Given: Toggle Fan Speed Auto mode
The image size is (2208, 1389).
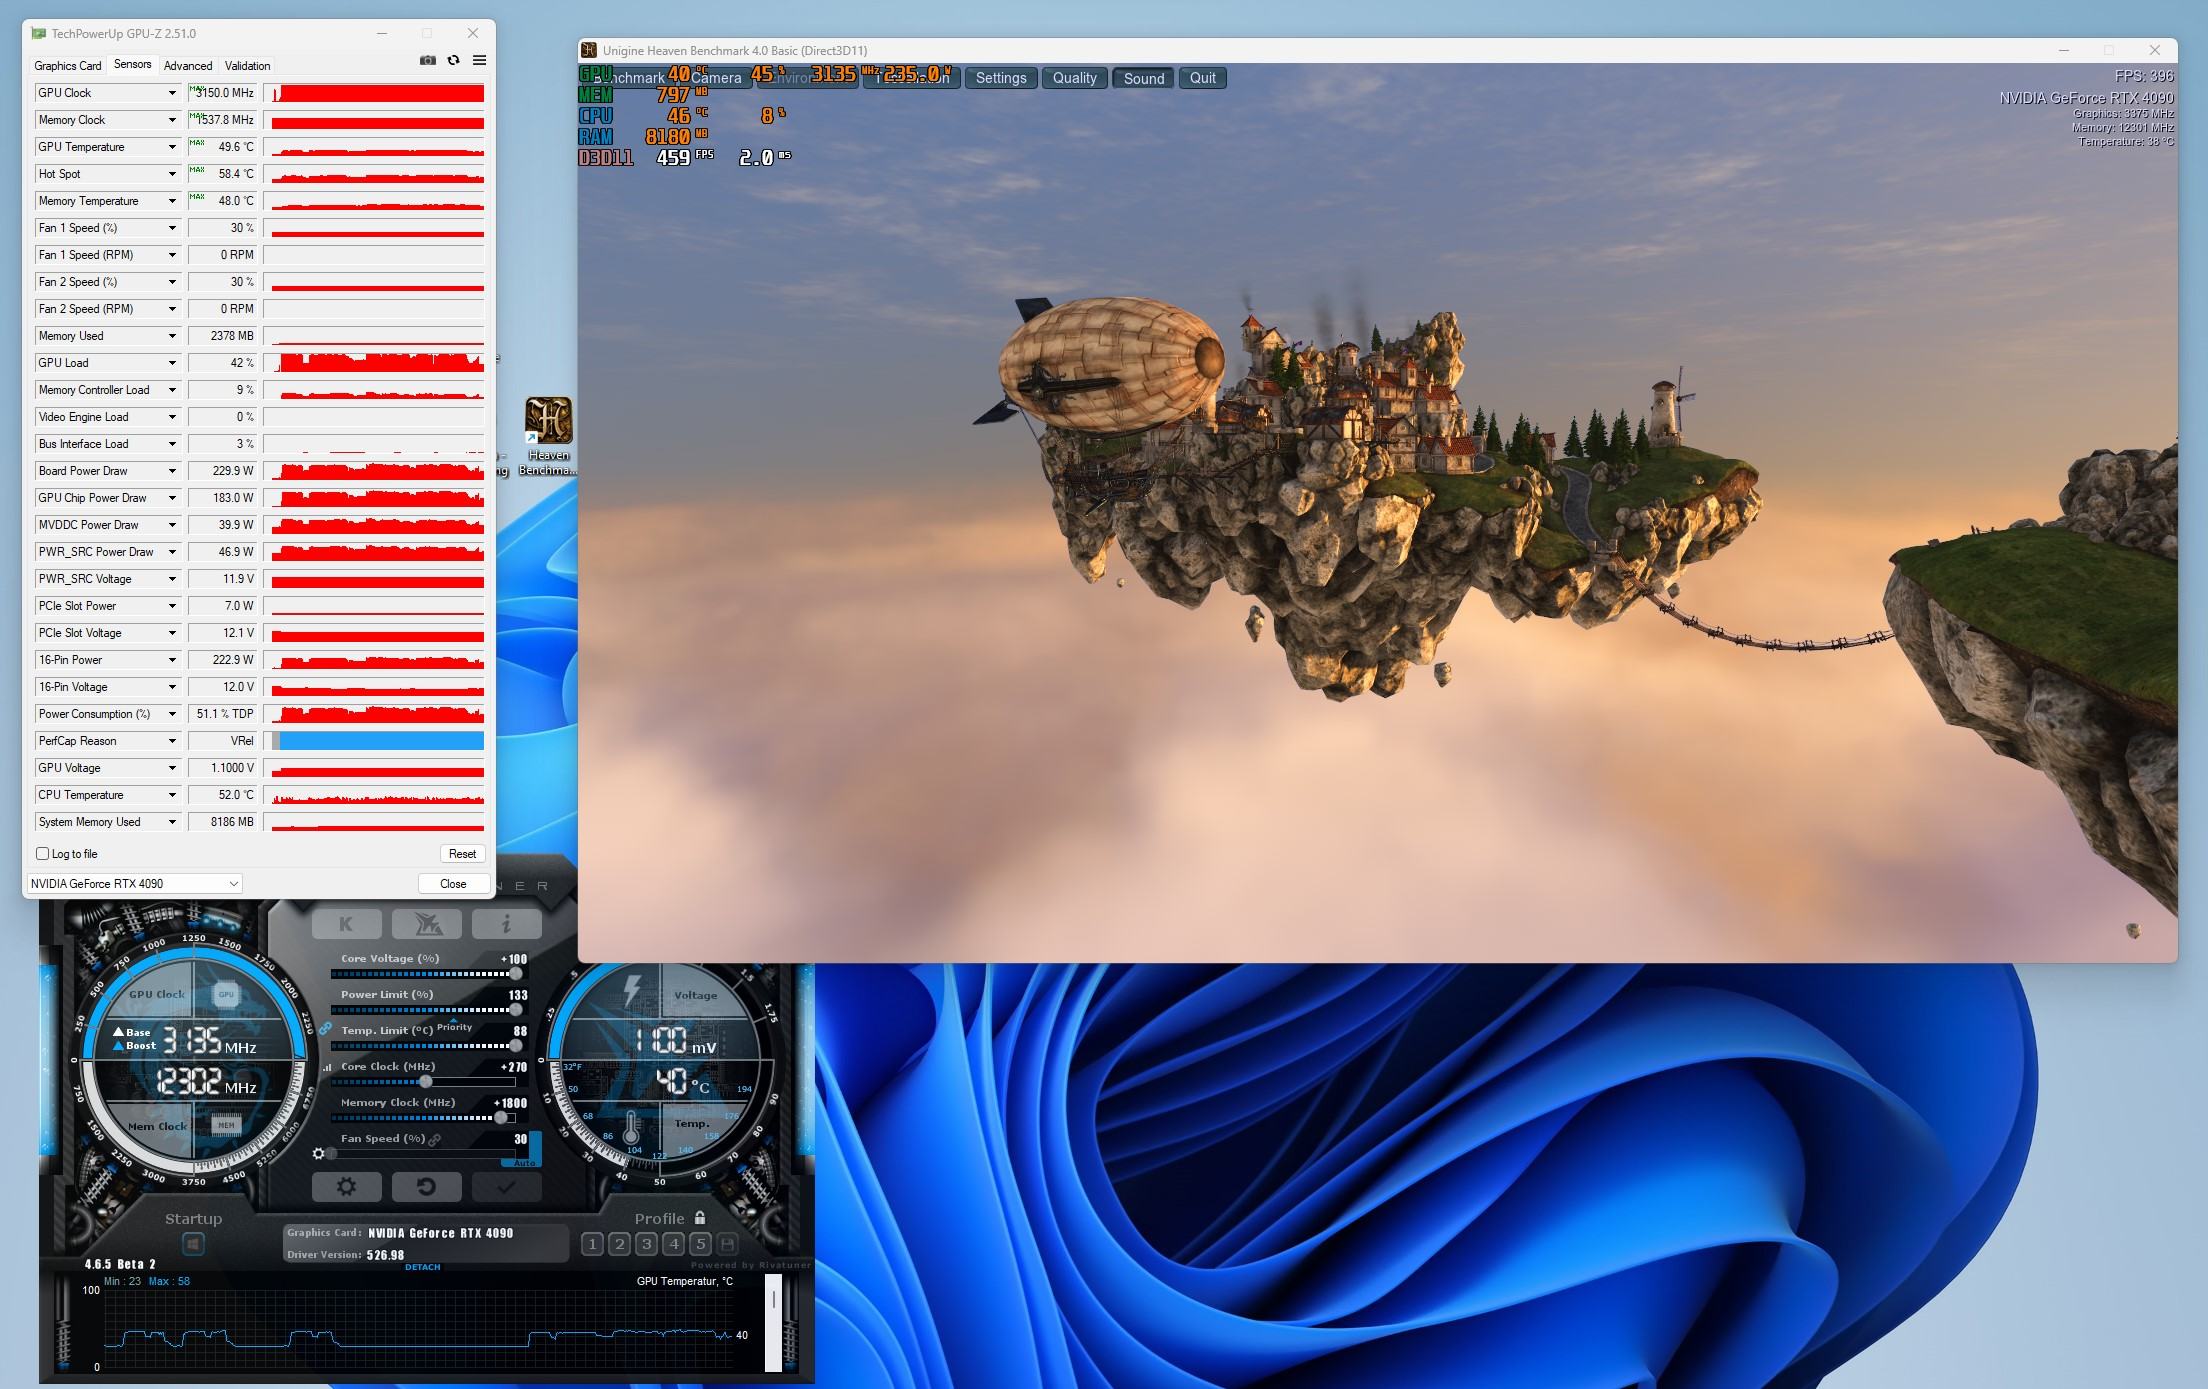Looking at the screenshot, I should coord(524,1163).
